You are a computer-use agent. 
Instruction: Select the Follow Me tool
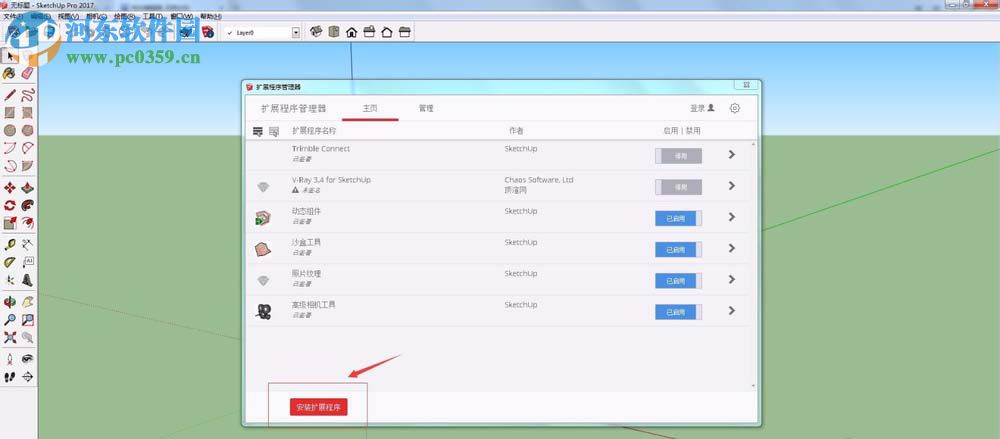27,205
